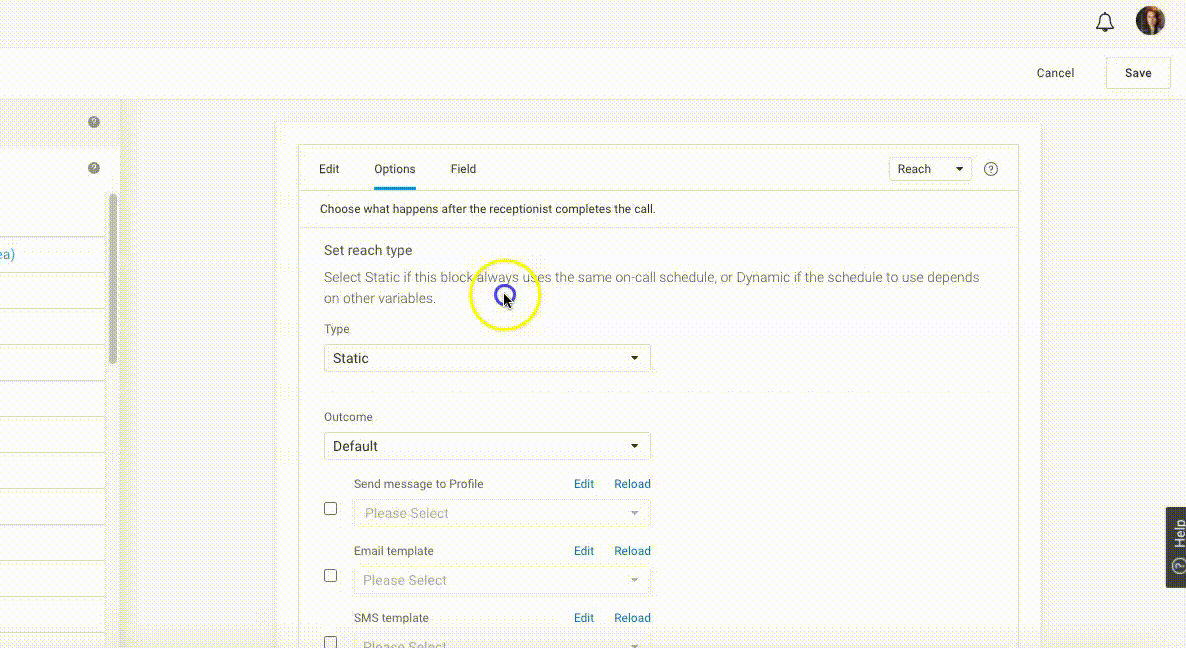Click the top help icon in left panel
Screen dimensions: 1186x648
94,122
